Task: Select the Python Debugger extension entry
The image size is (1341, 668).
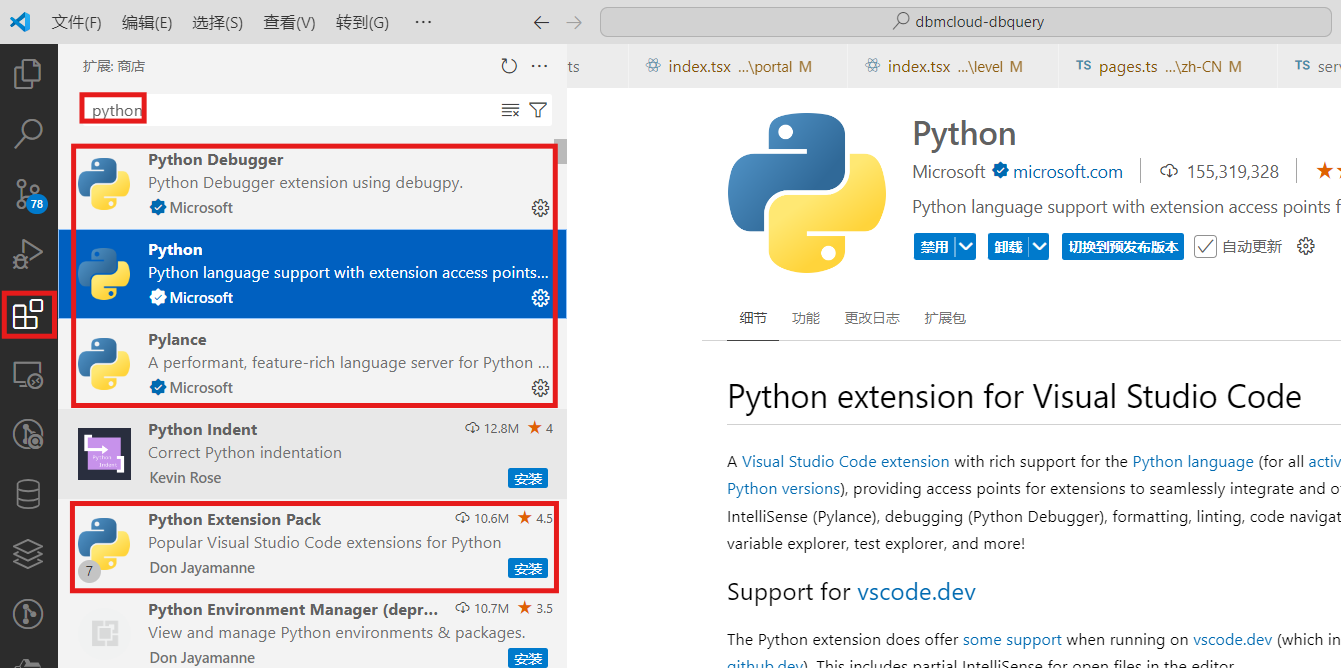Action: pyautogui.click(x=312, y=184)
